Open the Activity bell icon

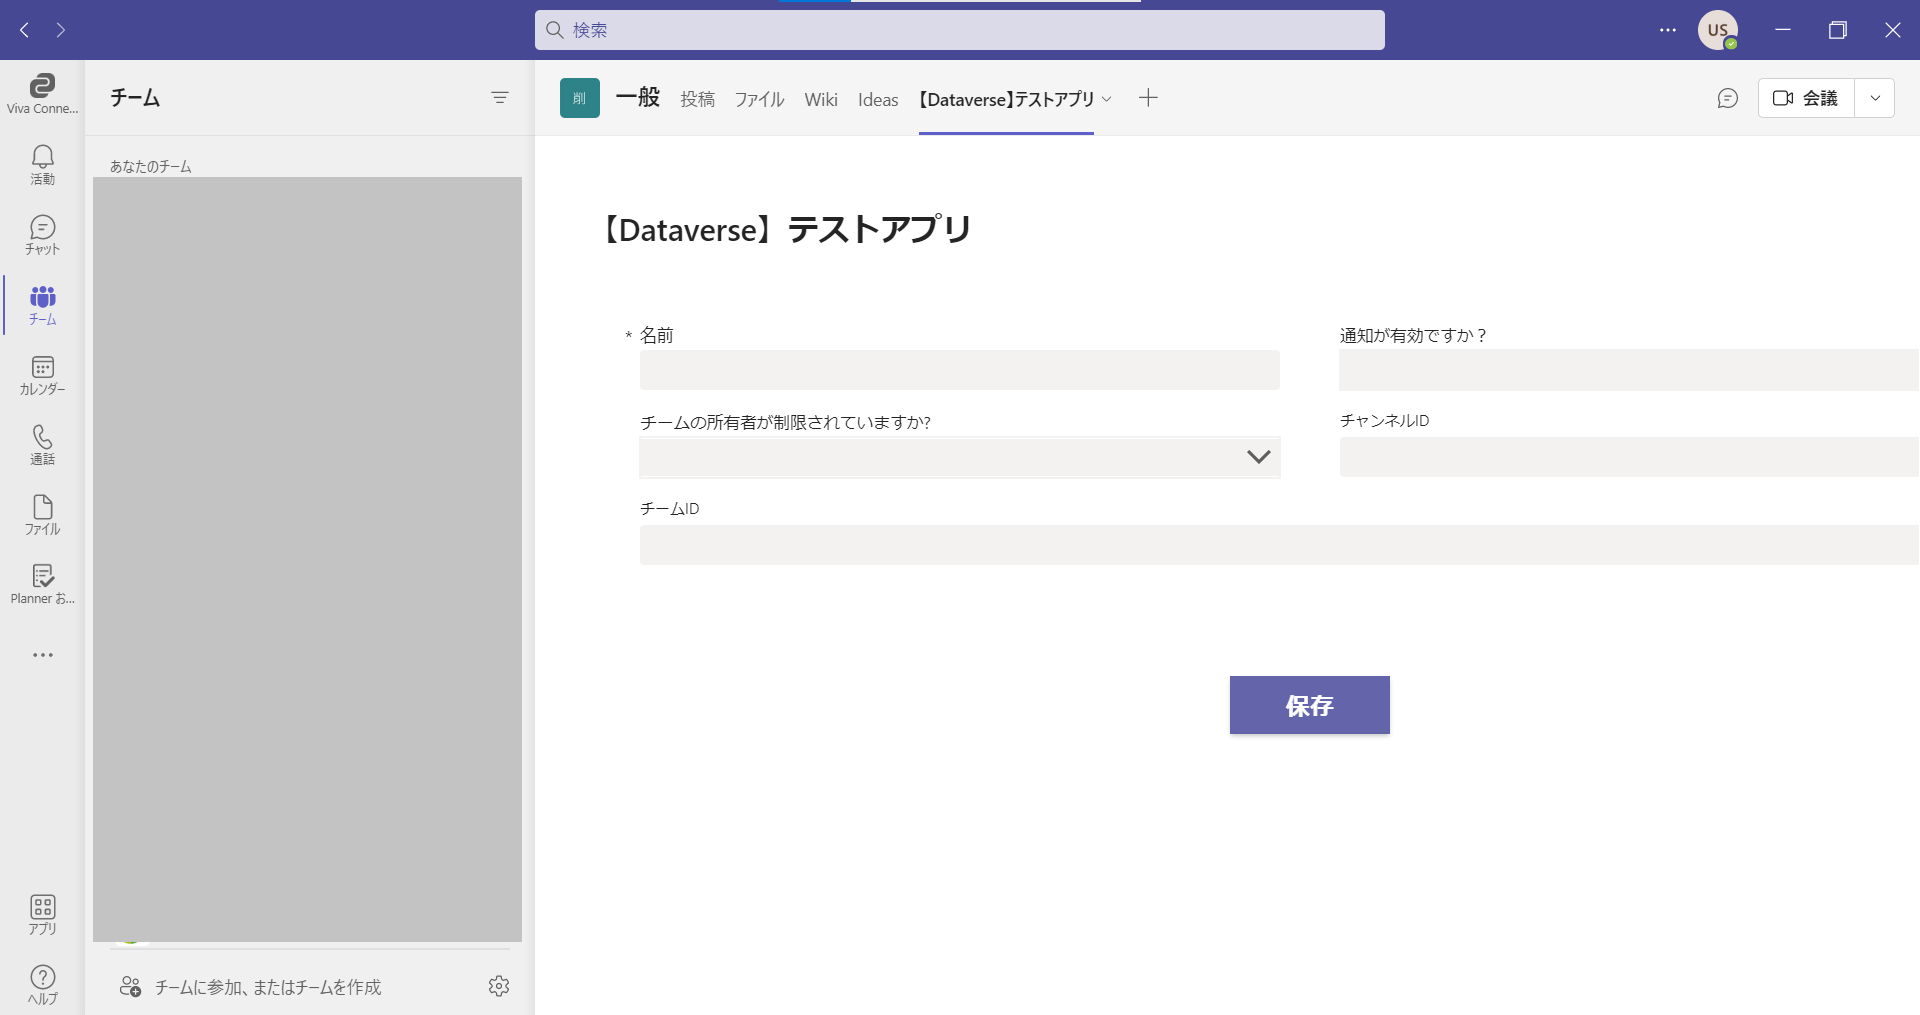(x=42, y=164)
